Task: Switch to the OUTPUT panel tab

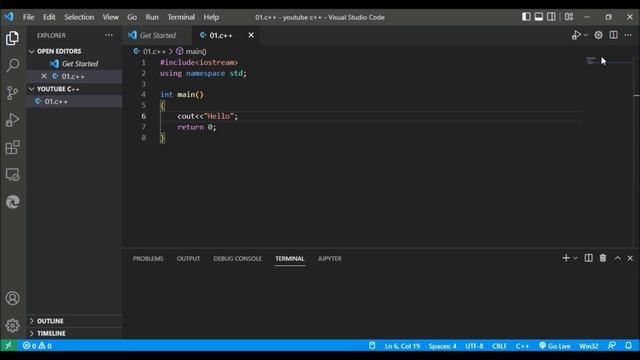Action: coord(188,259)
